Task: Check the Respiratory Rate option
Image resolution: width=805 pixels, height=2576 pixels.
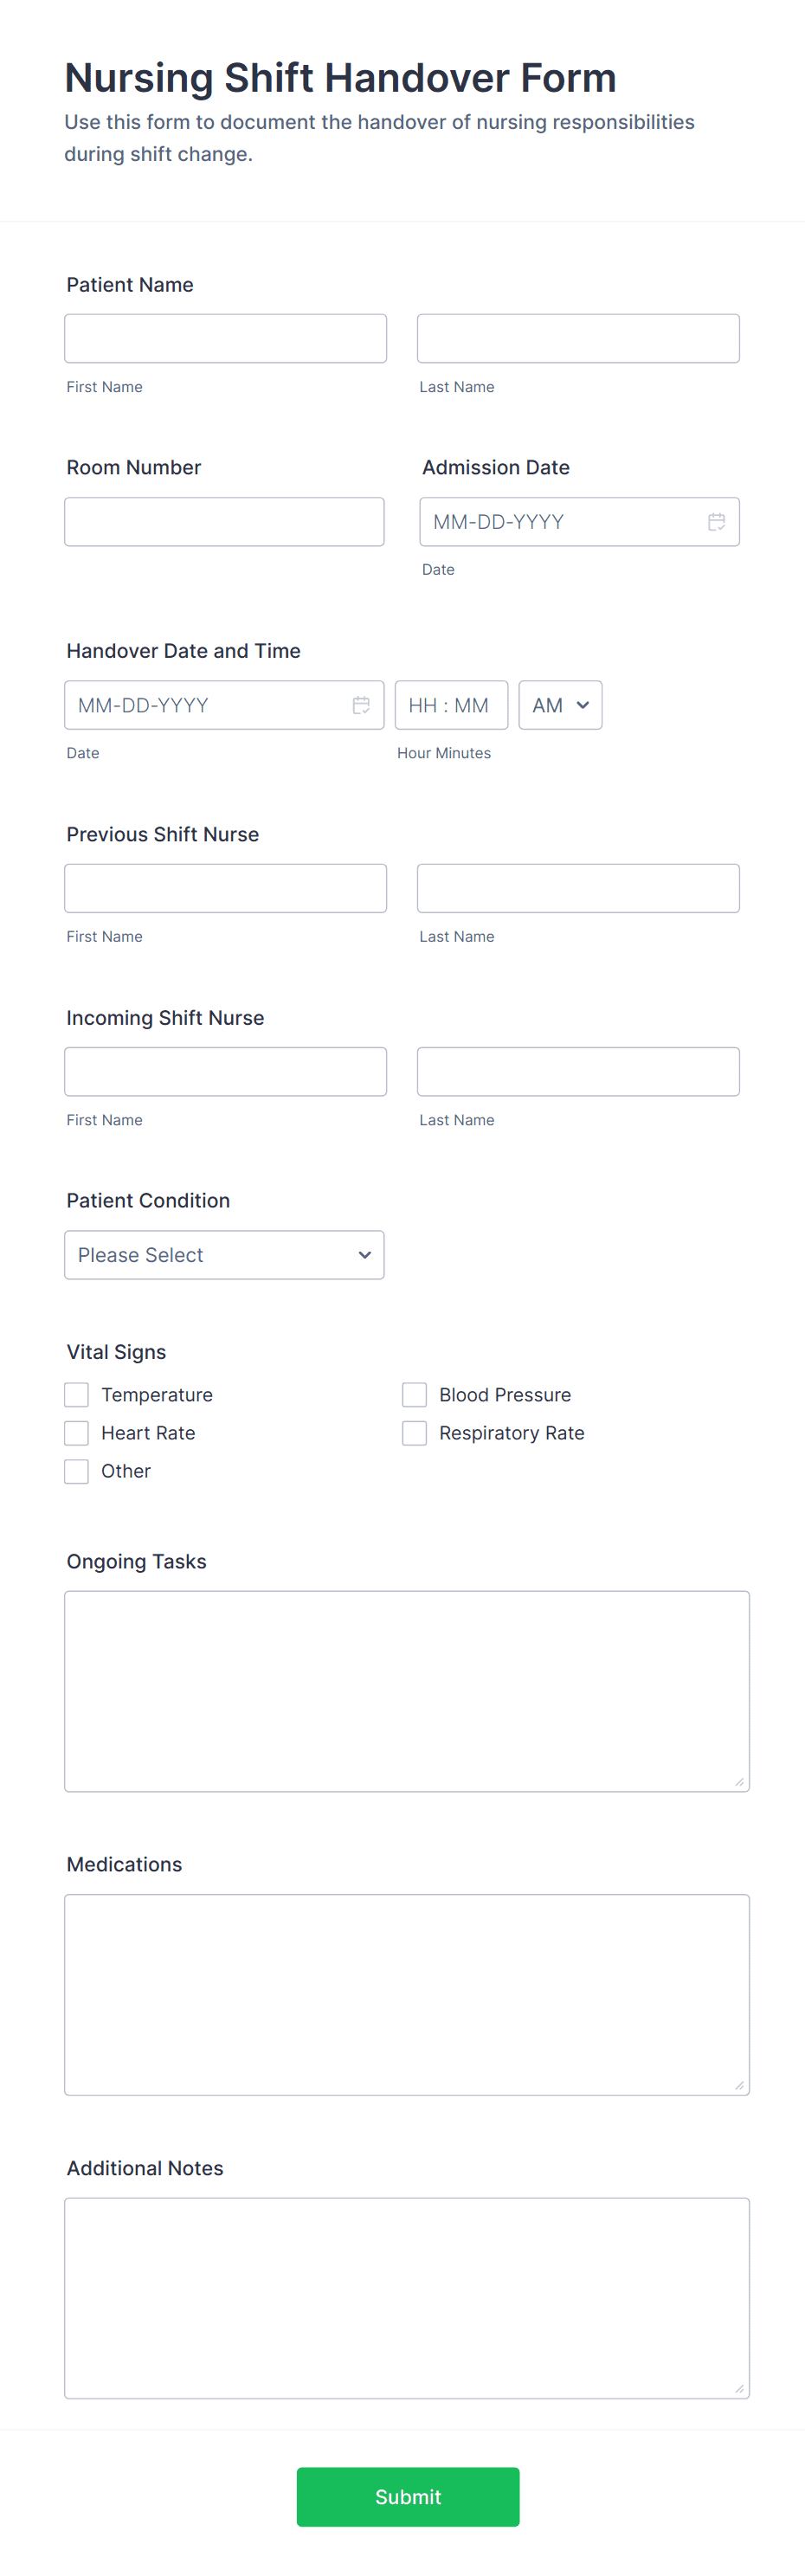Action: [414, 1432]
